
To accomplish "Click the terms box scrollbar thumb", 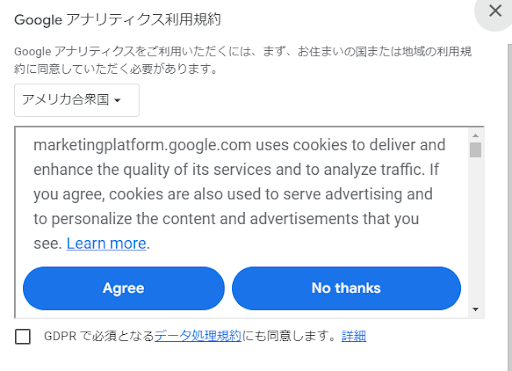I will (x=476, y=150).
